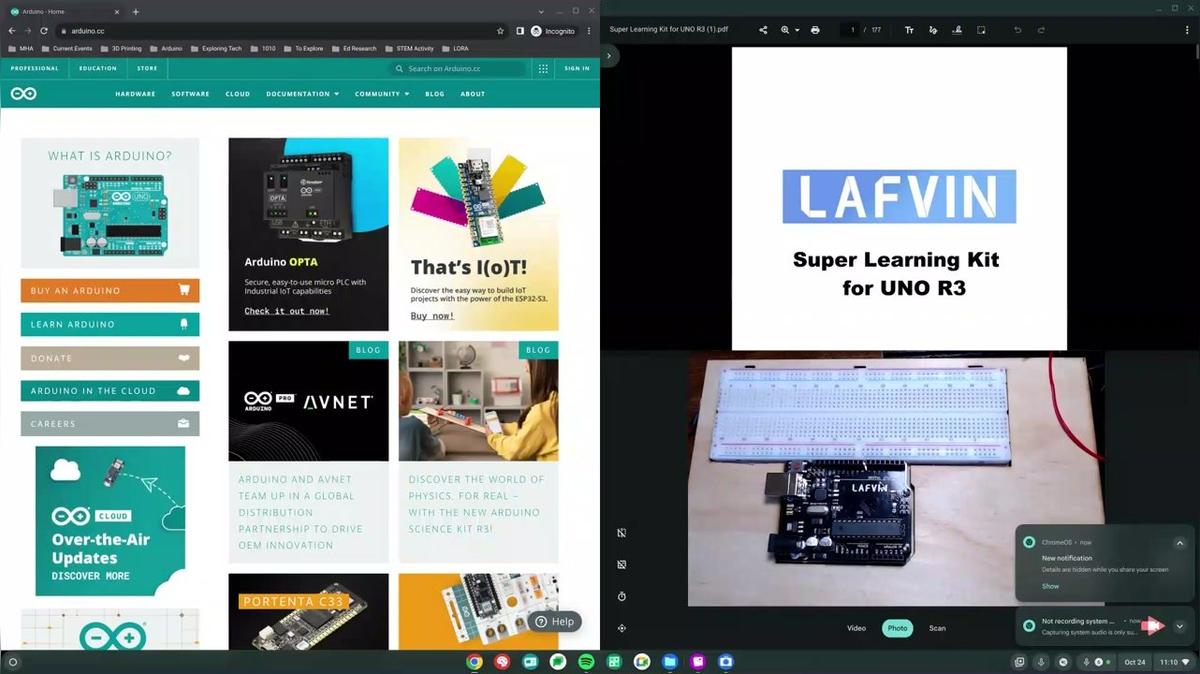Click Sign In on Arduino site
Viewport: 1200px width, 674px height.
[x=577, y=69]
